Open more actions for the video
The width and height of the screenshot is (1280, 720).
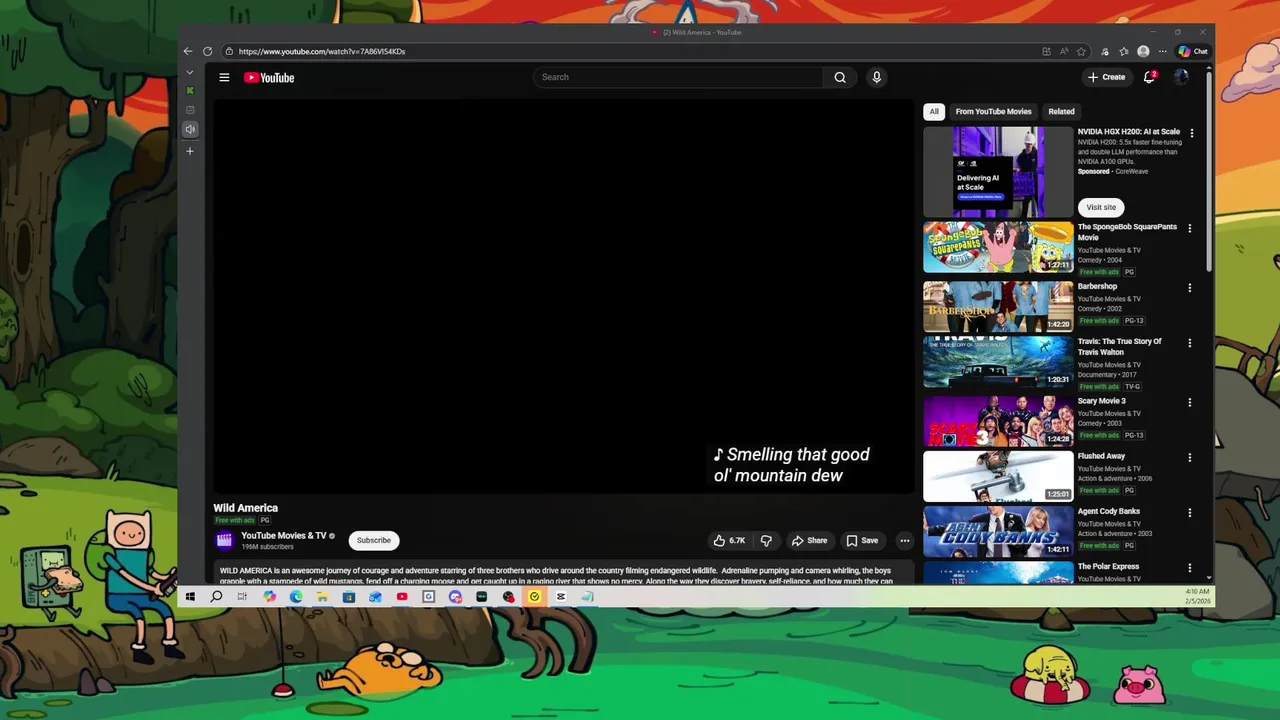pyautogui.click(x=904, y=540)
